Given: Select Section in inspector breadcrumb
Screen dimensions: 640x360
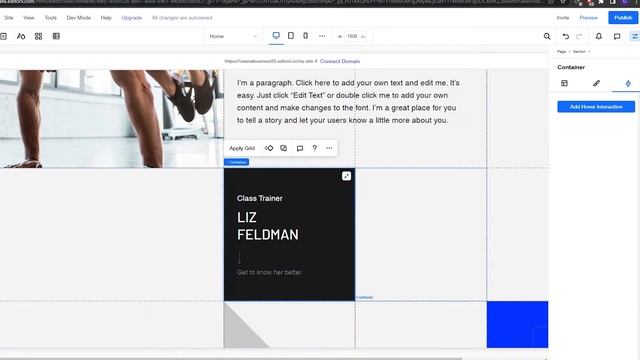Looking at the screenshot, I should [x=579, y=51].
